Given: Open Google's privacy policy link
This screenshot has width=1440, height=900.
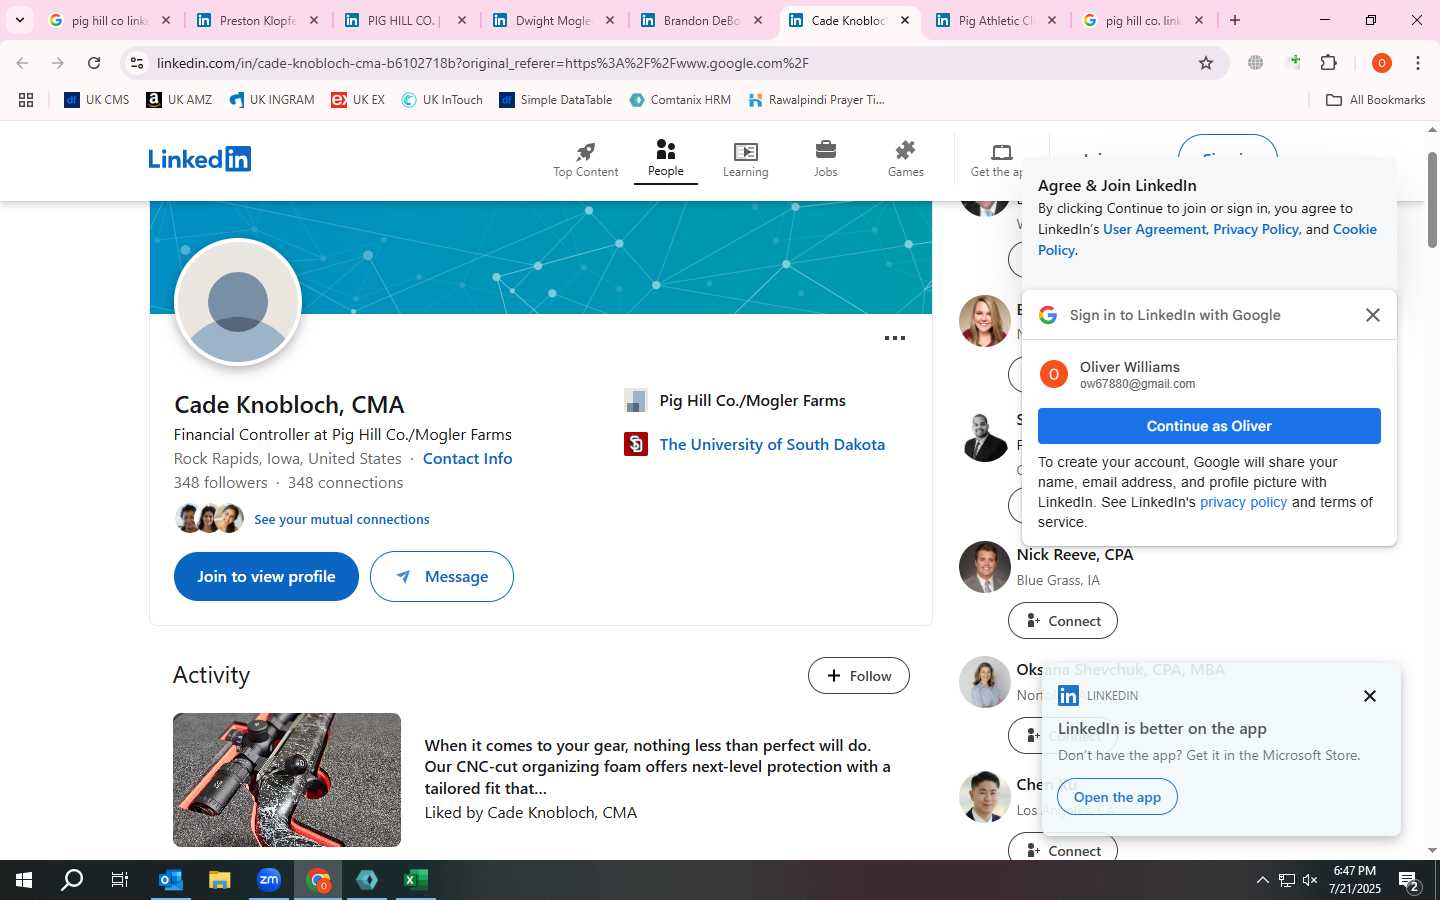Looking at the screenshot, I should point(1243,502).
